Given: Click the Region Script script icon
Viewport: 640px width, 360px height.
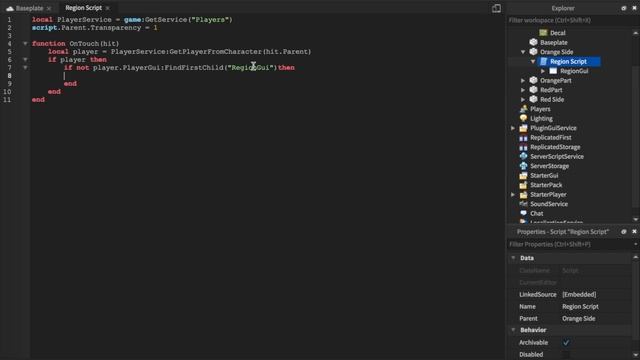Looking at the screenshot, I should tap(543, 61).
